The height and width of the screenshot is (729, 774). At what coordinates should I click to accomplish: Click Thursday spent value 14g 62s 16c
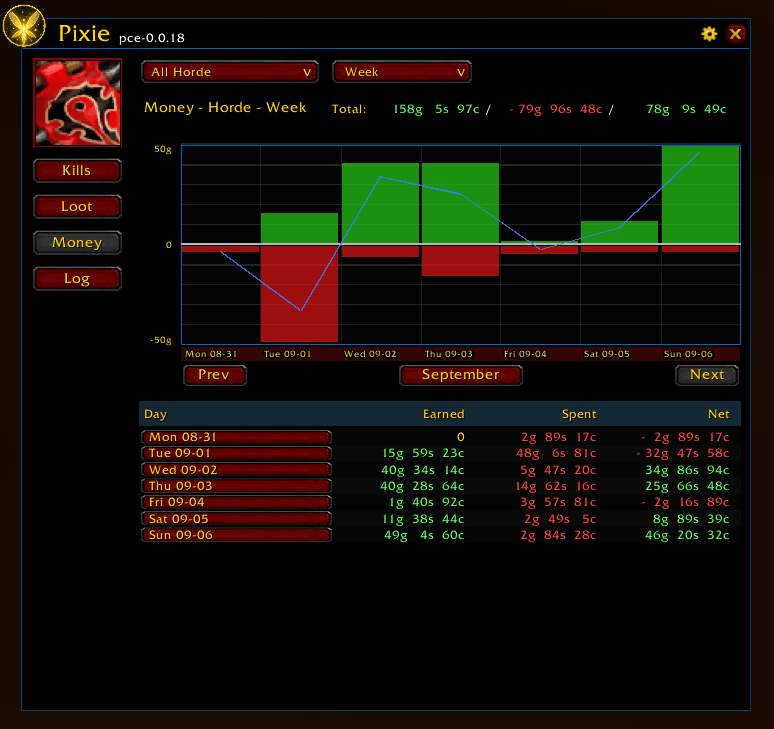[x=556, y=486]
